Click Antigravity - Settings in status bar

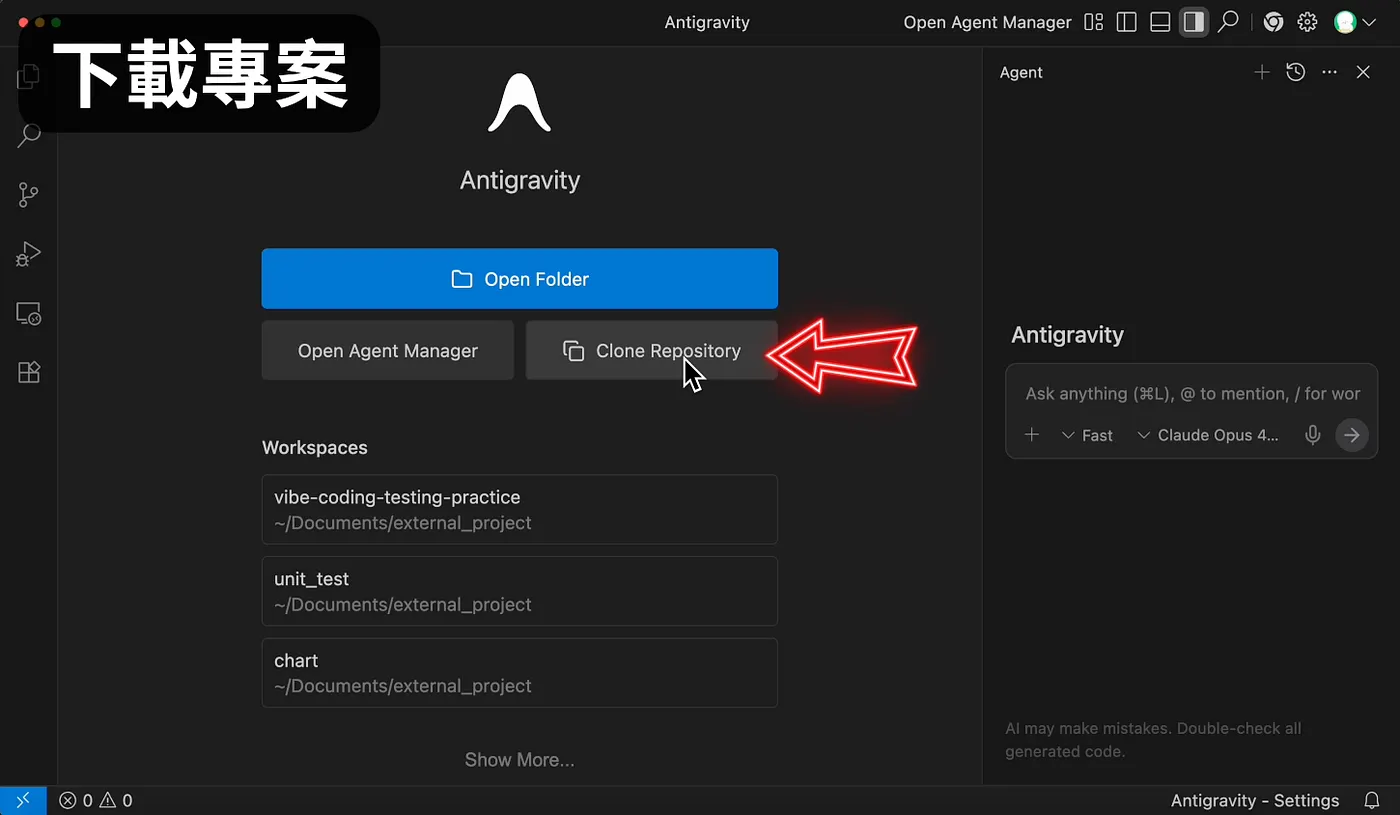click(1255, 800)
